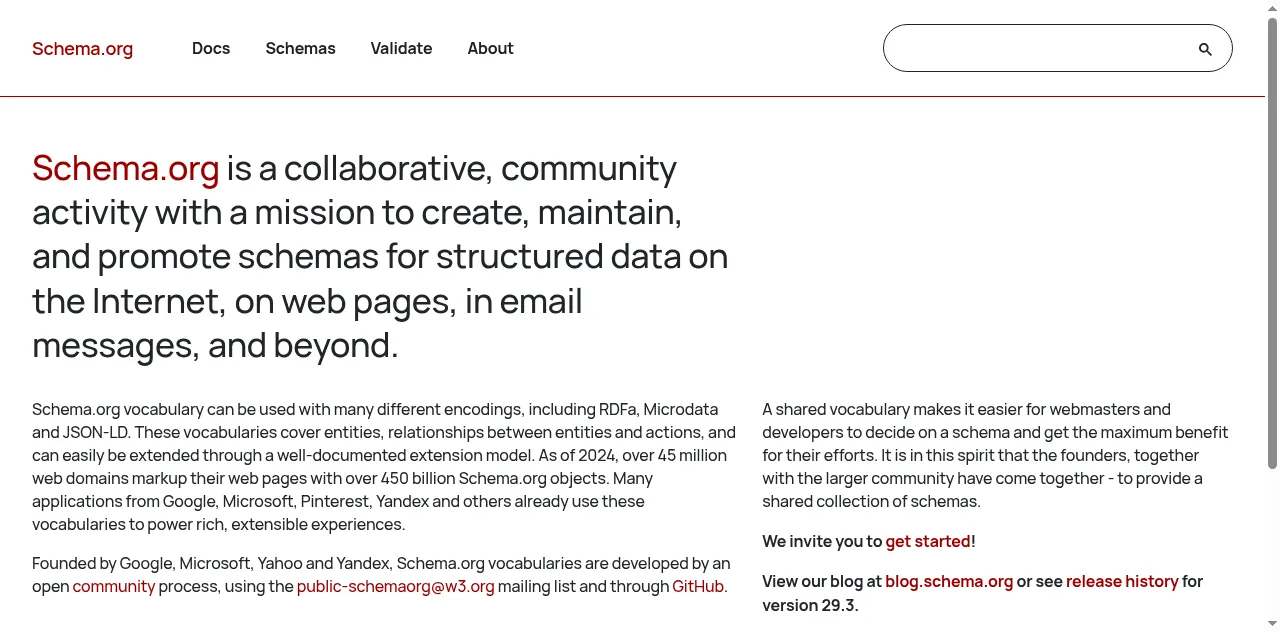The height and width of the screenshot is (633, 1280).
Task: Visit the GitHub link
Action: pyautogui.click(x=698, y=586)
